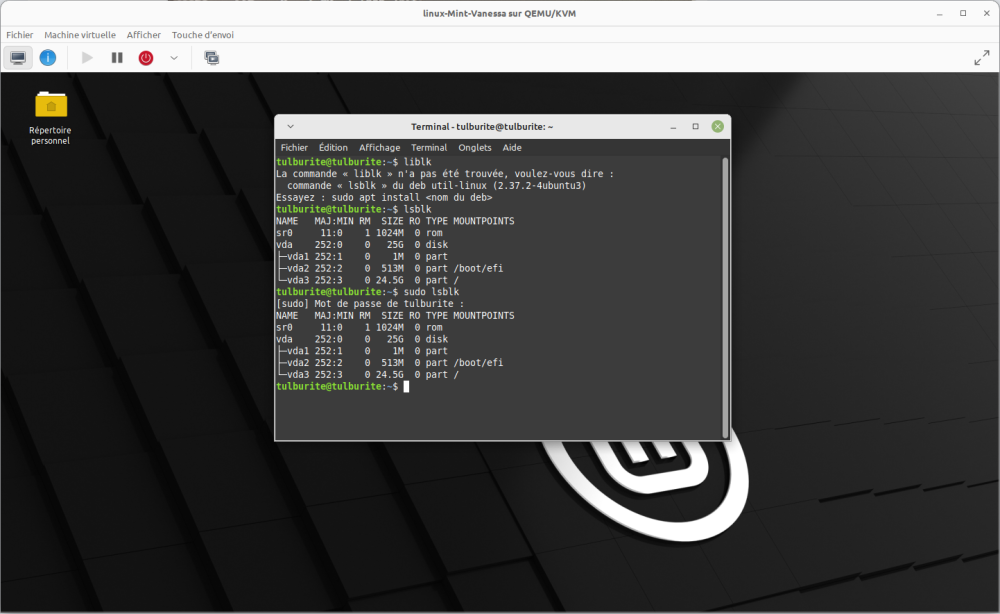Open the Afficher menu
The height and width of the screenshot is (614, 1000).
(x=144, y=35)
